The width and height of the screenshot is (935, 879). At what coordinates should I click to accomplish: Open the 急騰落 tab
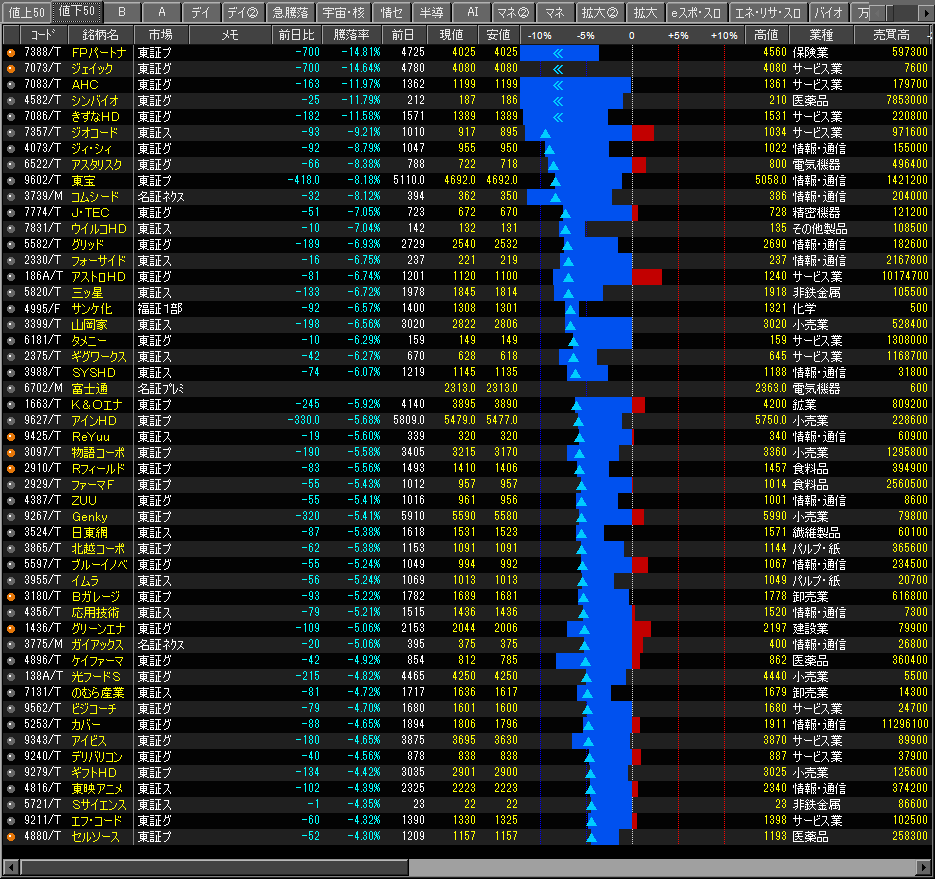tap(290, 12)
